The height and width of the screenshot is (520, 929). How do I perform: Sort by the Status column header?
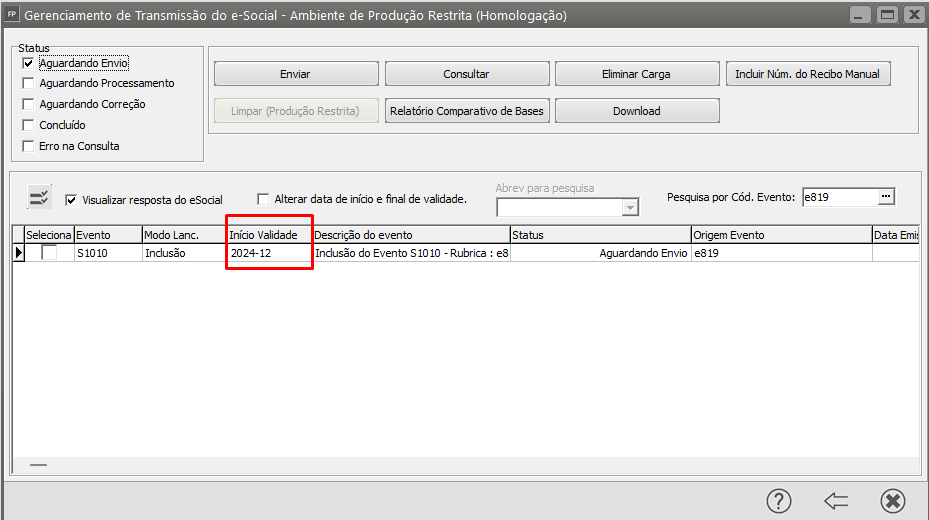click(600, 235)
